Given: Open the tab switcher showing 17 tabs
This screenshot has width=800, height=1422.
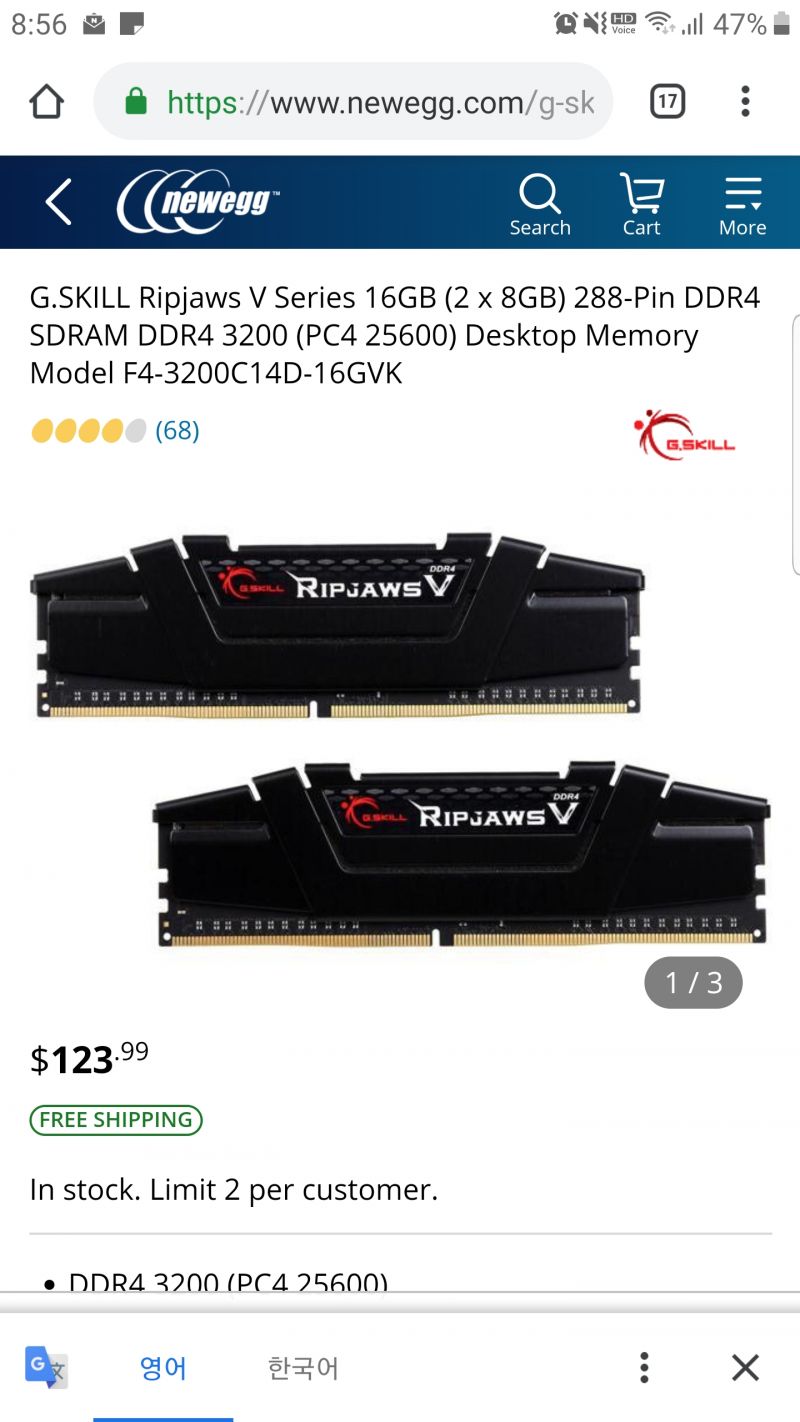Looking at the screenshot, I should pyautogui.click(x=667, y=102).
